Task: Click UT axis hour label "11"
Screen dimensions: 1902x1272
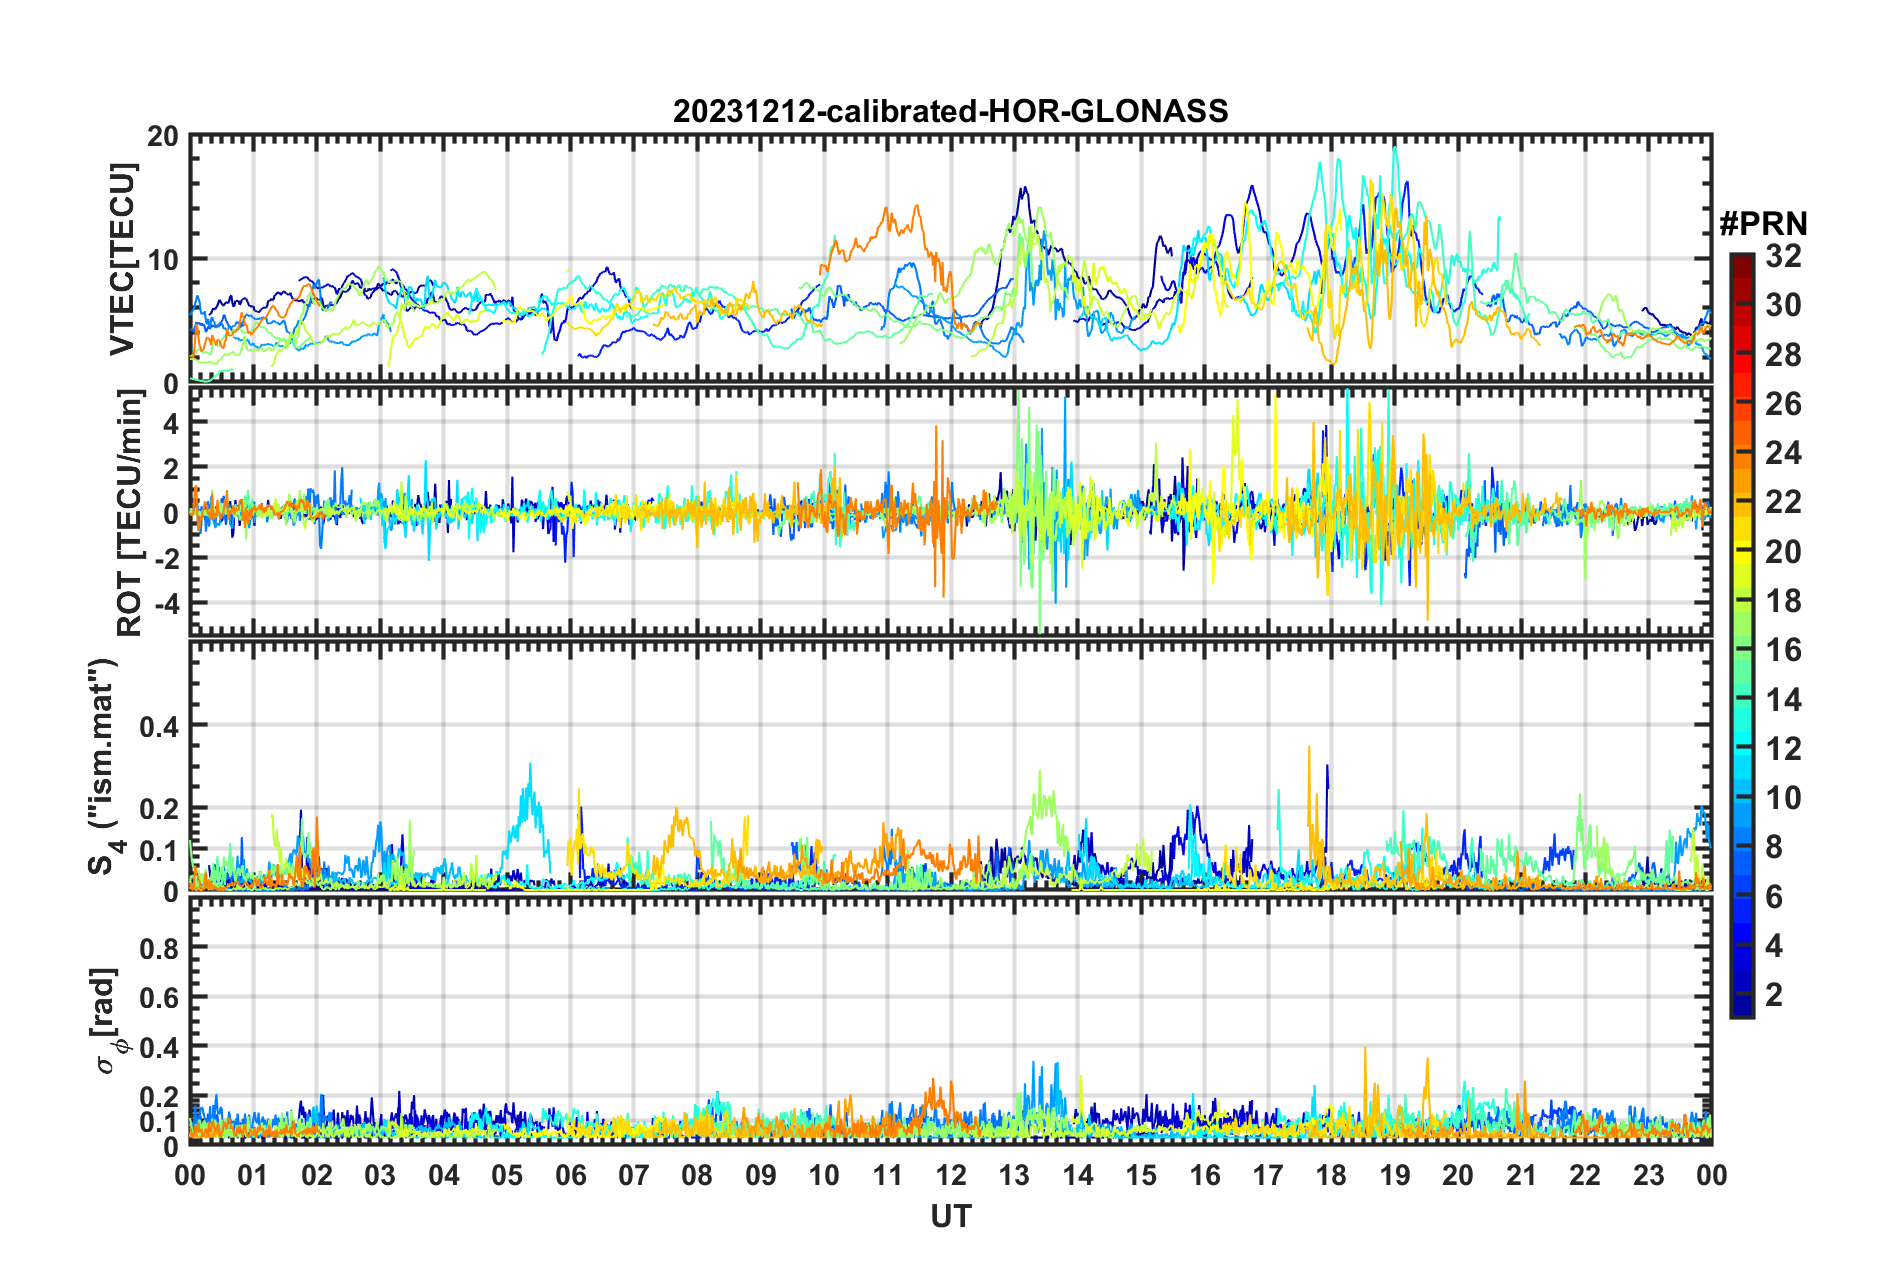Action: click(x=888, y=1175)
